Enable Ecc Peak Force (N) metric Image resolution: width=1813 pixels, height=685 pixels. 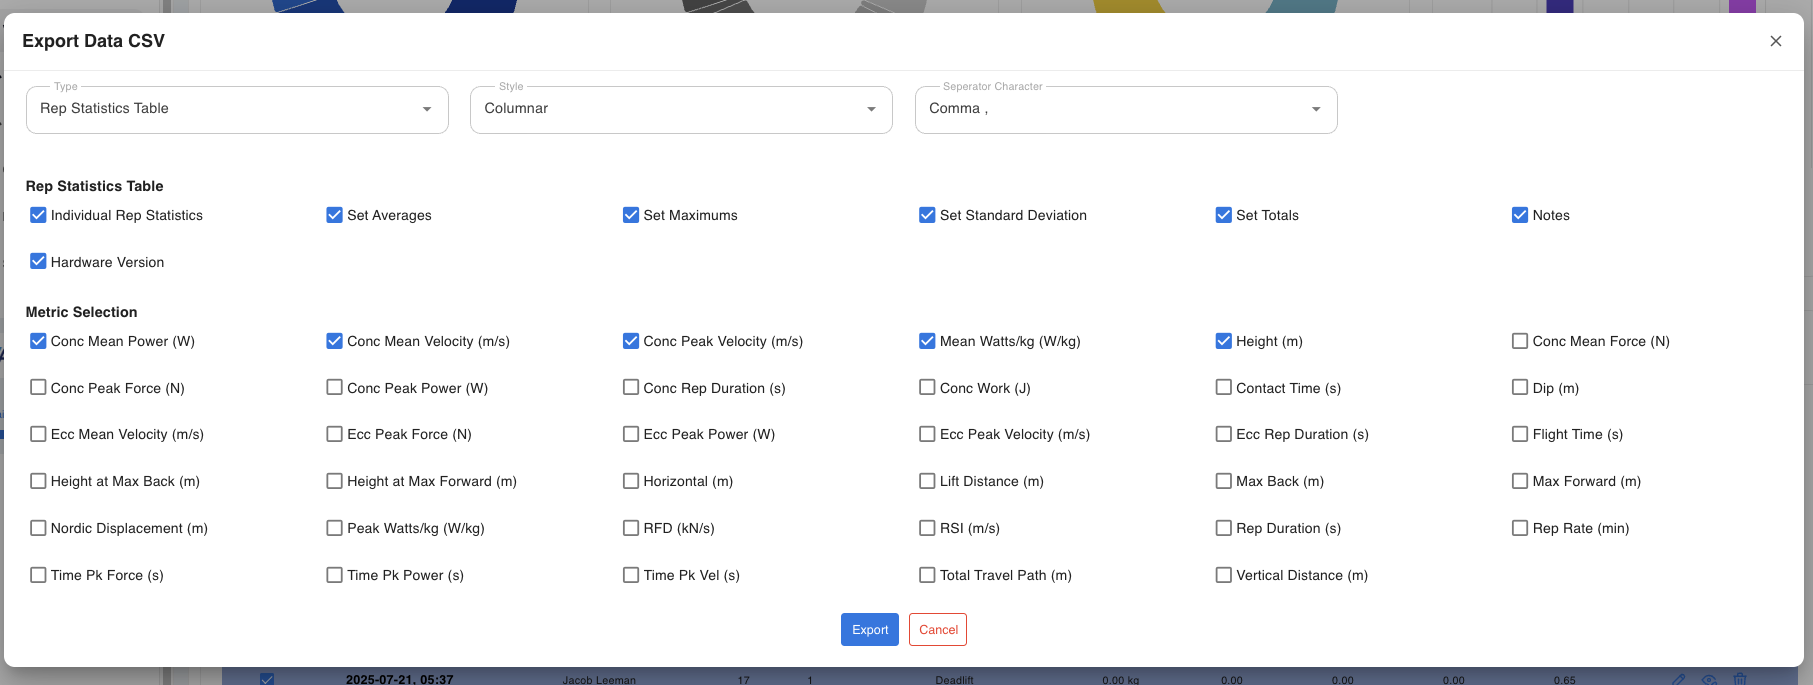(x=334, y=434)
